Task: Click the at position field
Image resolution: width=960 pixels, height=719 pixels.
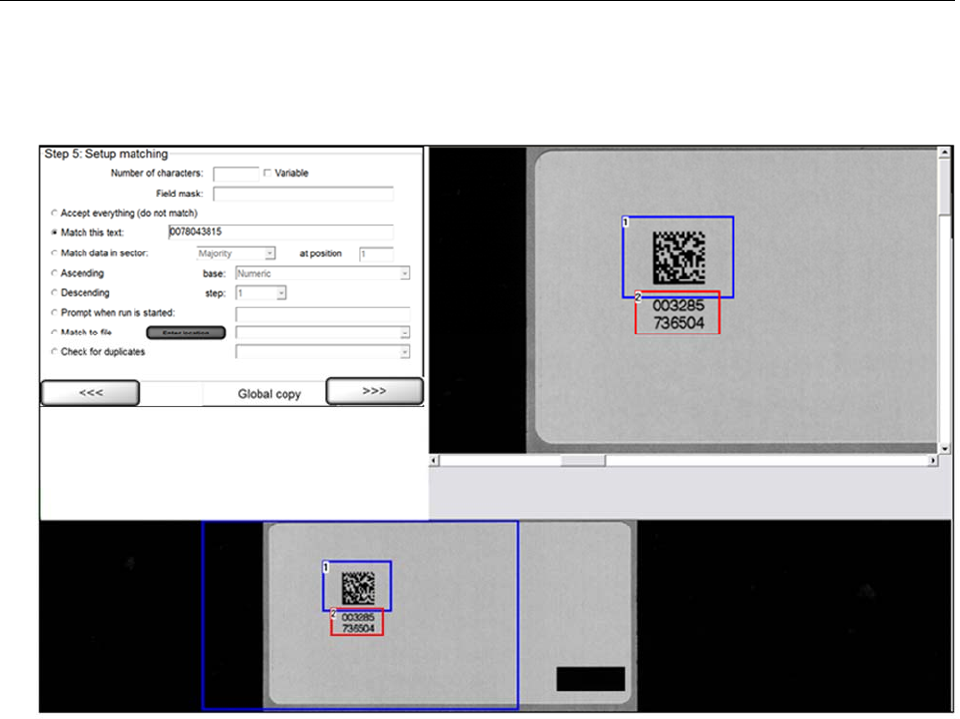Action: [376, 254]
